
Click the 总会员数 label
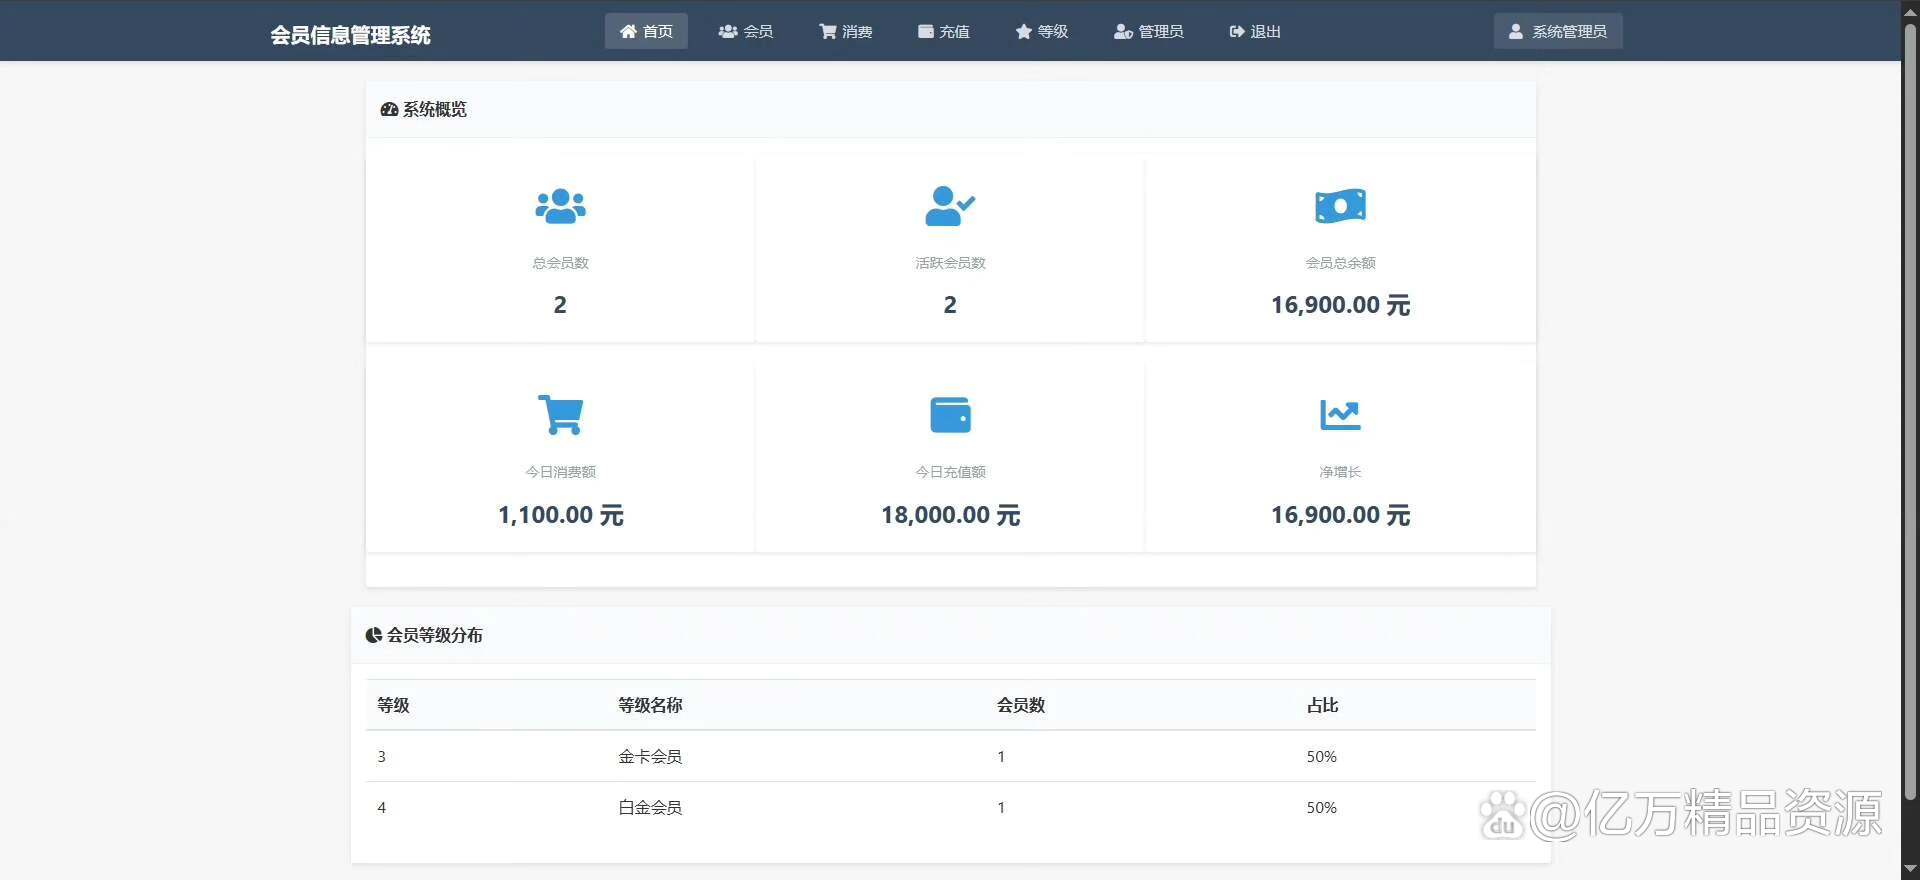[561, 263]
